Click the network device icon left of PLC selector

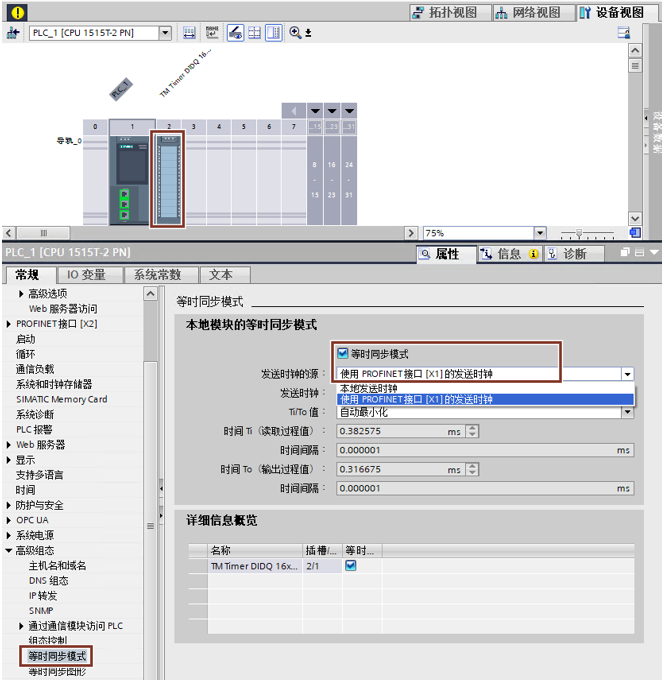tap(13, 33)
